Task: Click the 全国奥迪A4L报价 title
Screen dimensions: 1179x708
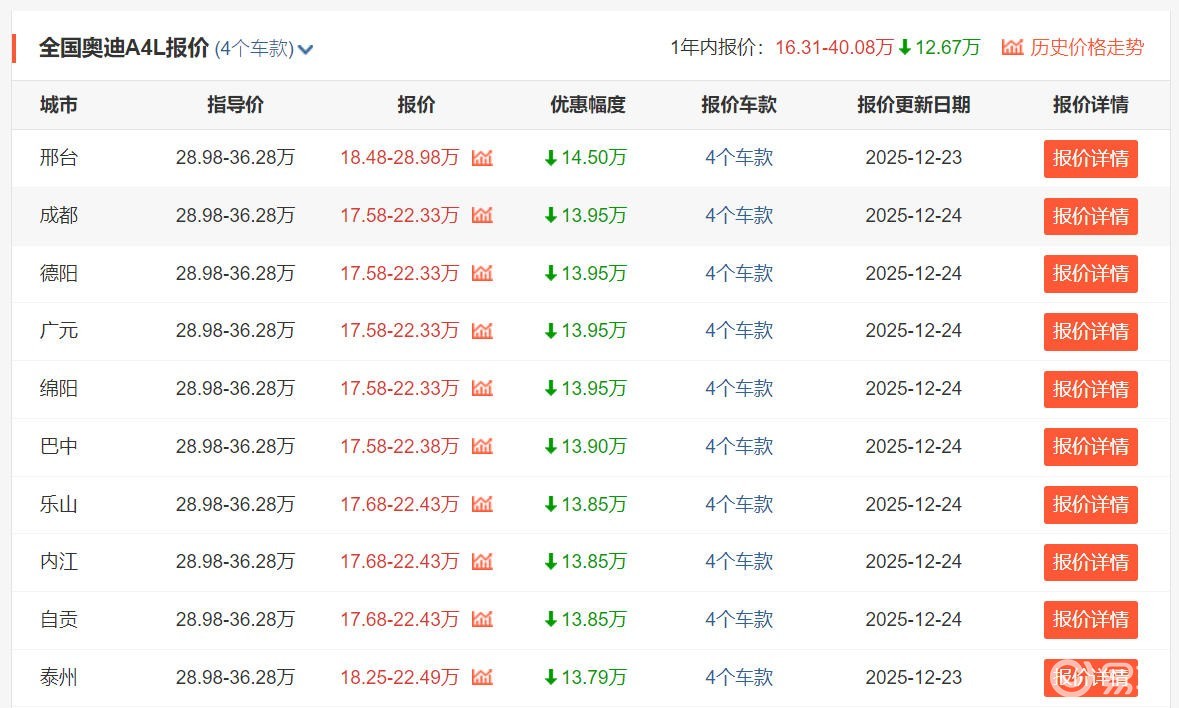Action: [124, 47]
